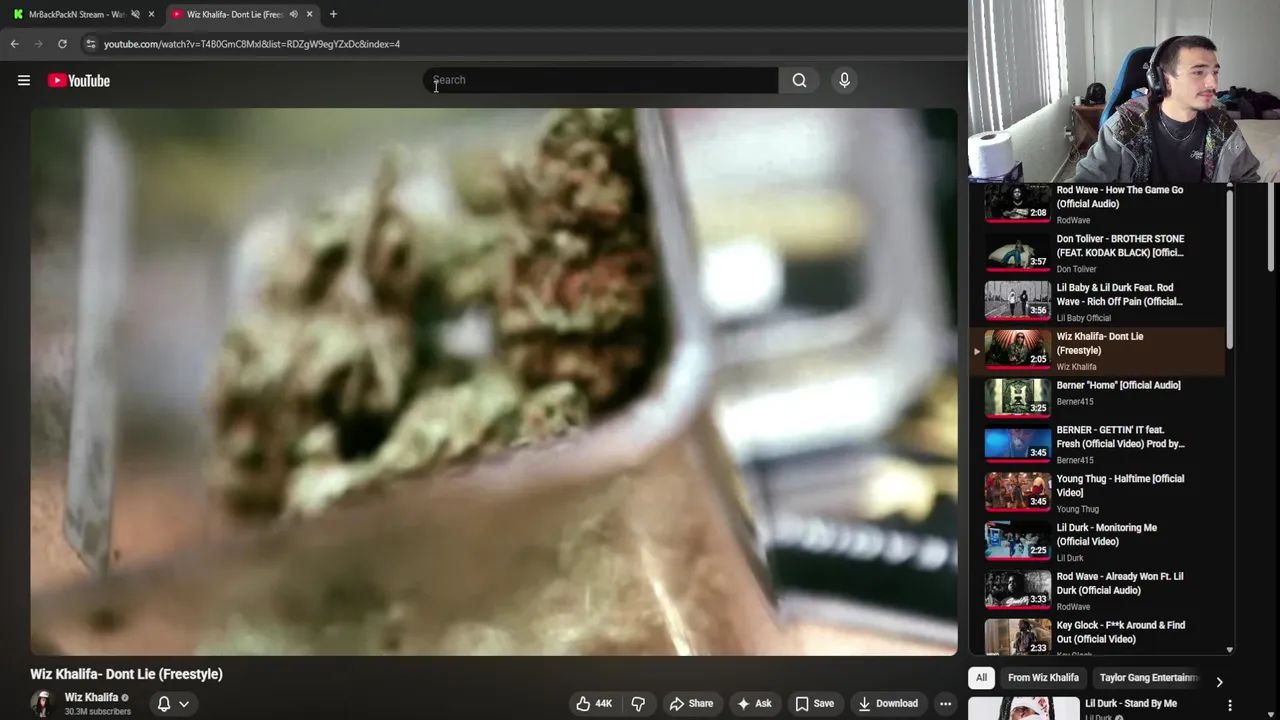This screenshot has width=1280, height=720.
Task: Download the Dont Lie video
Action: [x=888, y=703]
